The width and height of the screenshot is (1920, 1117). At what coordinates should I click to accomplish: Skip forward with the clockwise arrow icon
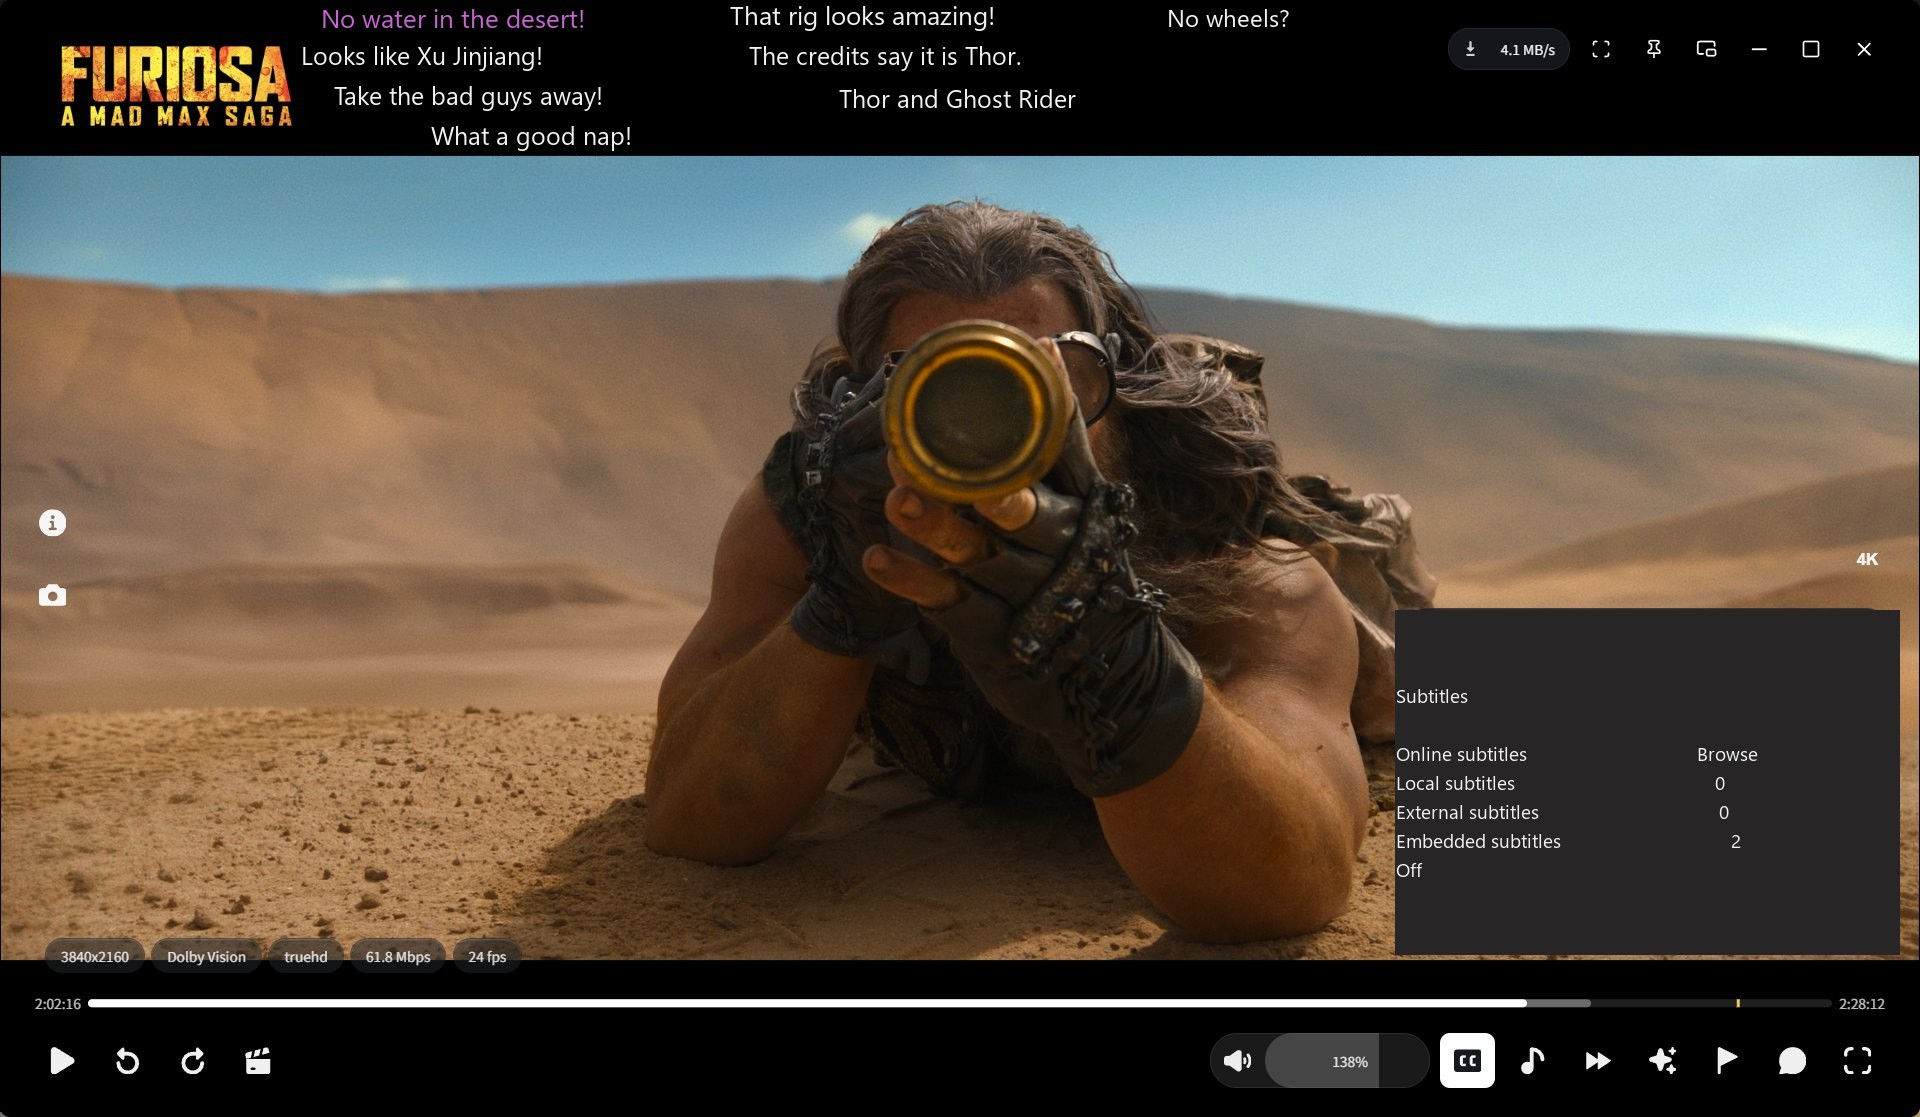point(193,1061)
